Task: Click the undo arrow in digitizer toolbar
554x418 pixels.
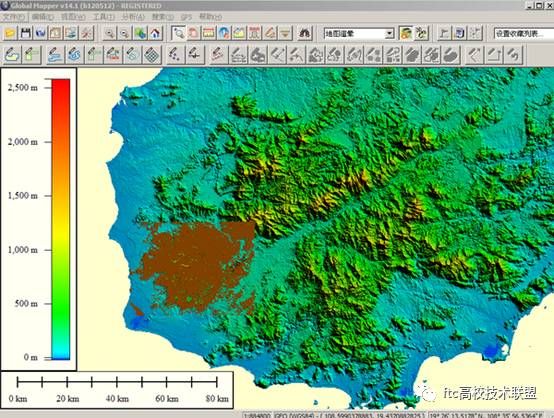Action: coord(513,55)
